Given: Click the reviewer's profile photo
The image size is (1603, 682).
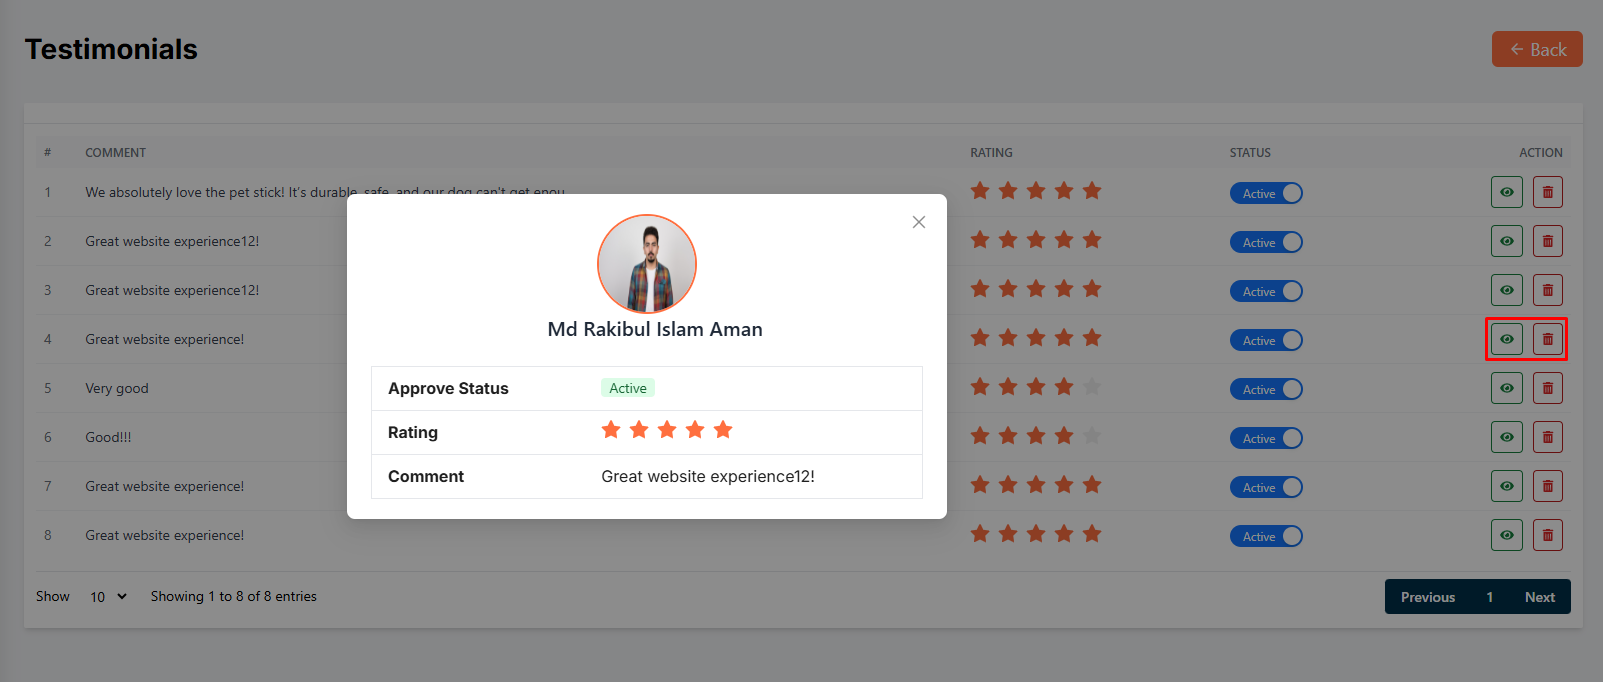Looking at the screenshot, I should [647, 264].
